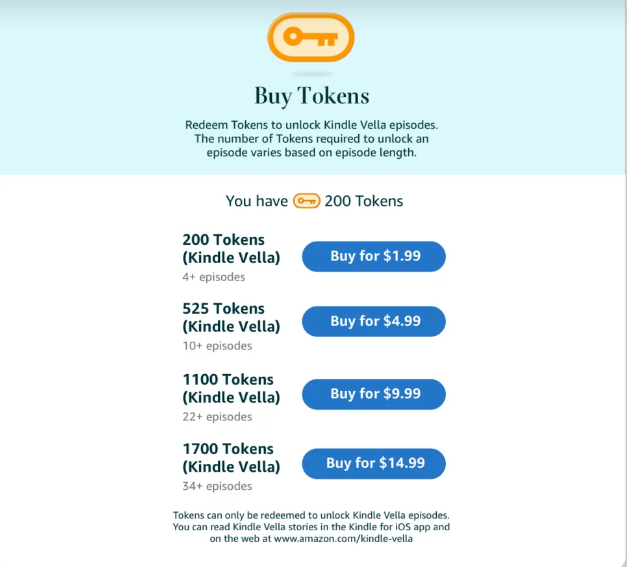Select the Buy for $9.99 button
This screenshot has width=627, height=567.
(373, 394)
